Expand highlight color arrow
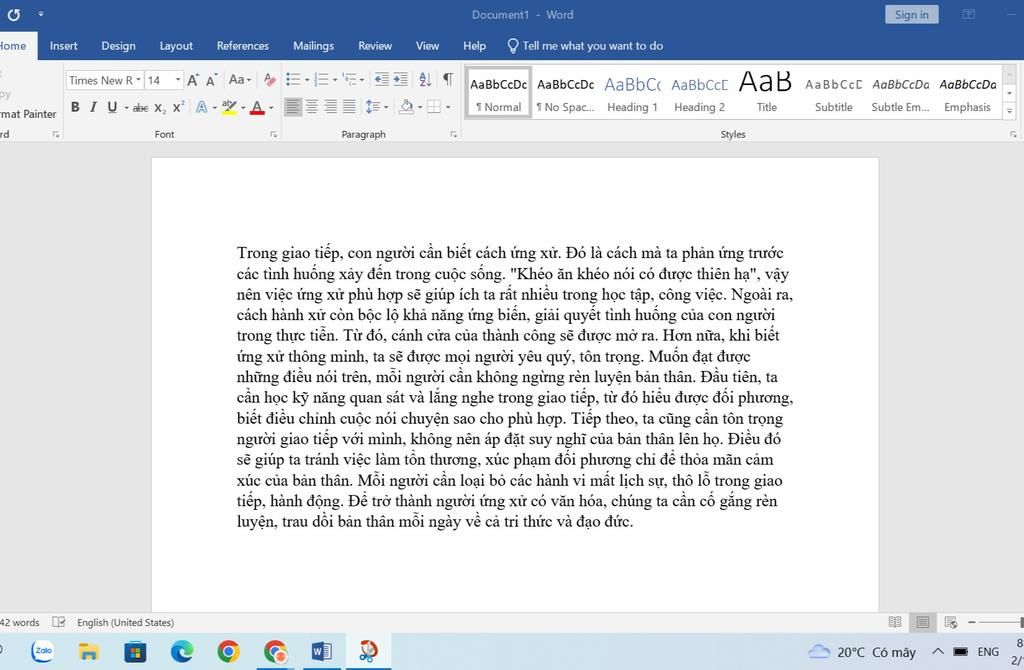 pyautogui.click(x=244, y=108)
